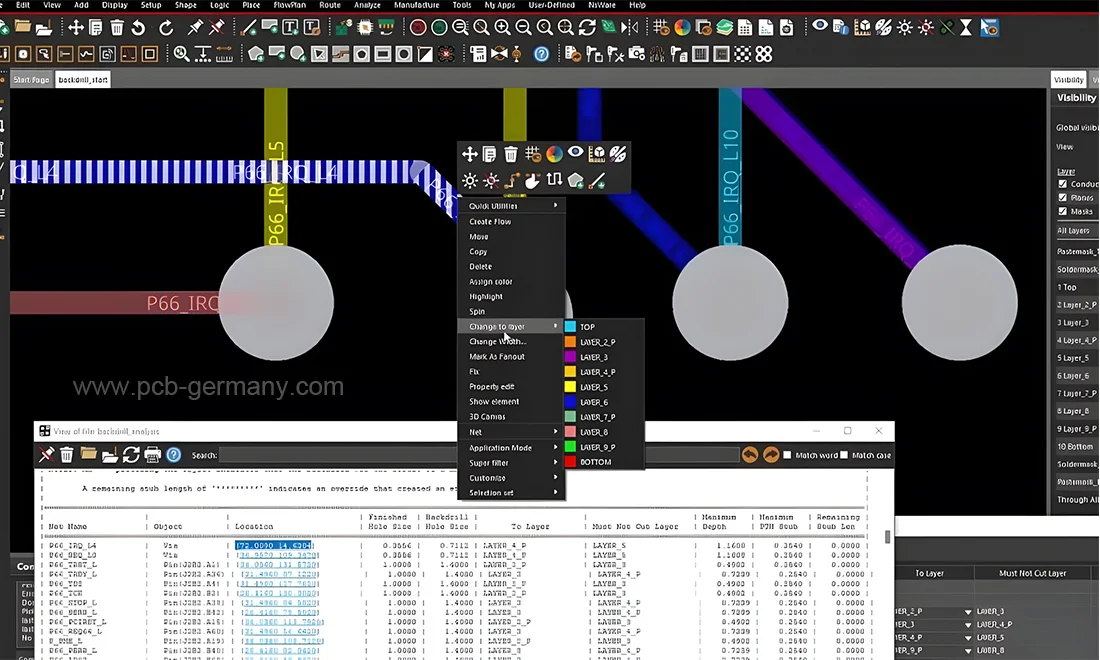Click the color wheel icon in the top toolbar
The width and height of the screenshot is (1100, 660).
pos(682,28)
